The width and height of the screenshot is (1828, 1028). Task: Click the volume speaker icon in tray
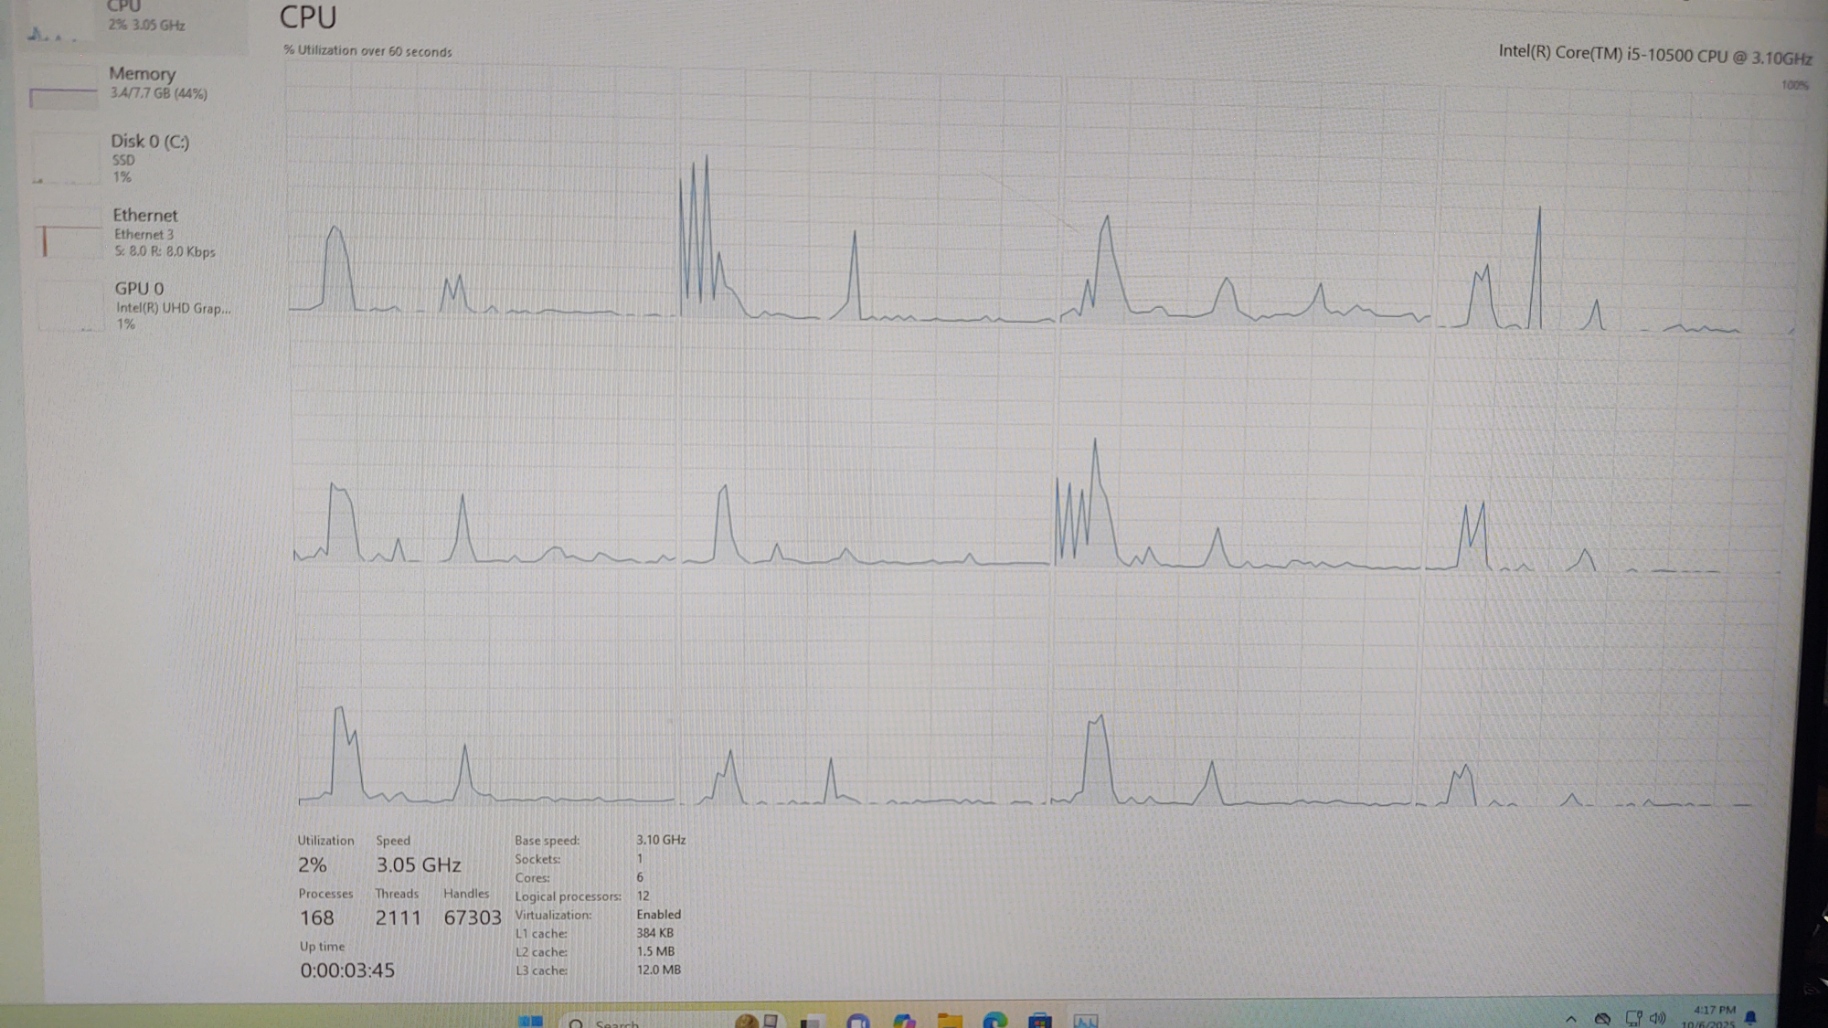(x=1658, y=1018)
